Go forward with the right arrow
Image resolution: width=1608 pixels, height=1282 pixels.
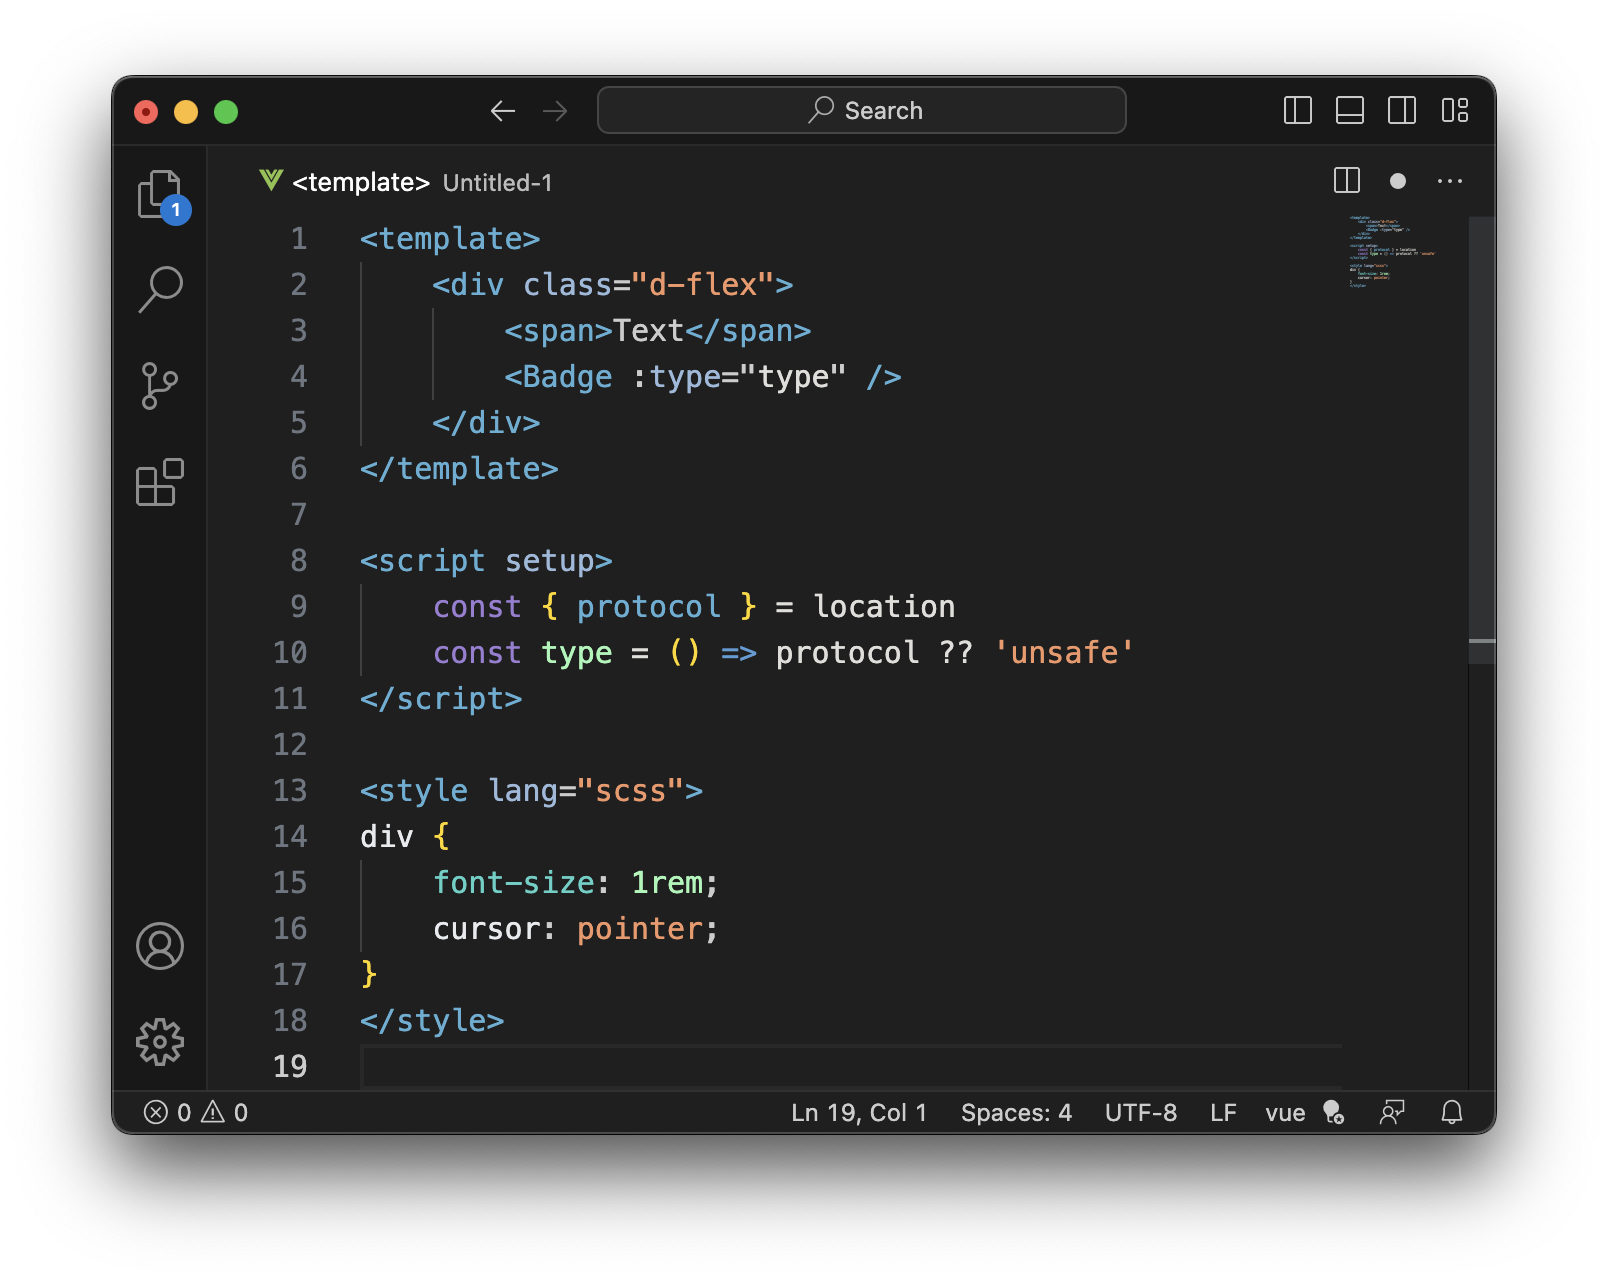click(x=555, y=111)
